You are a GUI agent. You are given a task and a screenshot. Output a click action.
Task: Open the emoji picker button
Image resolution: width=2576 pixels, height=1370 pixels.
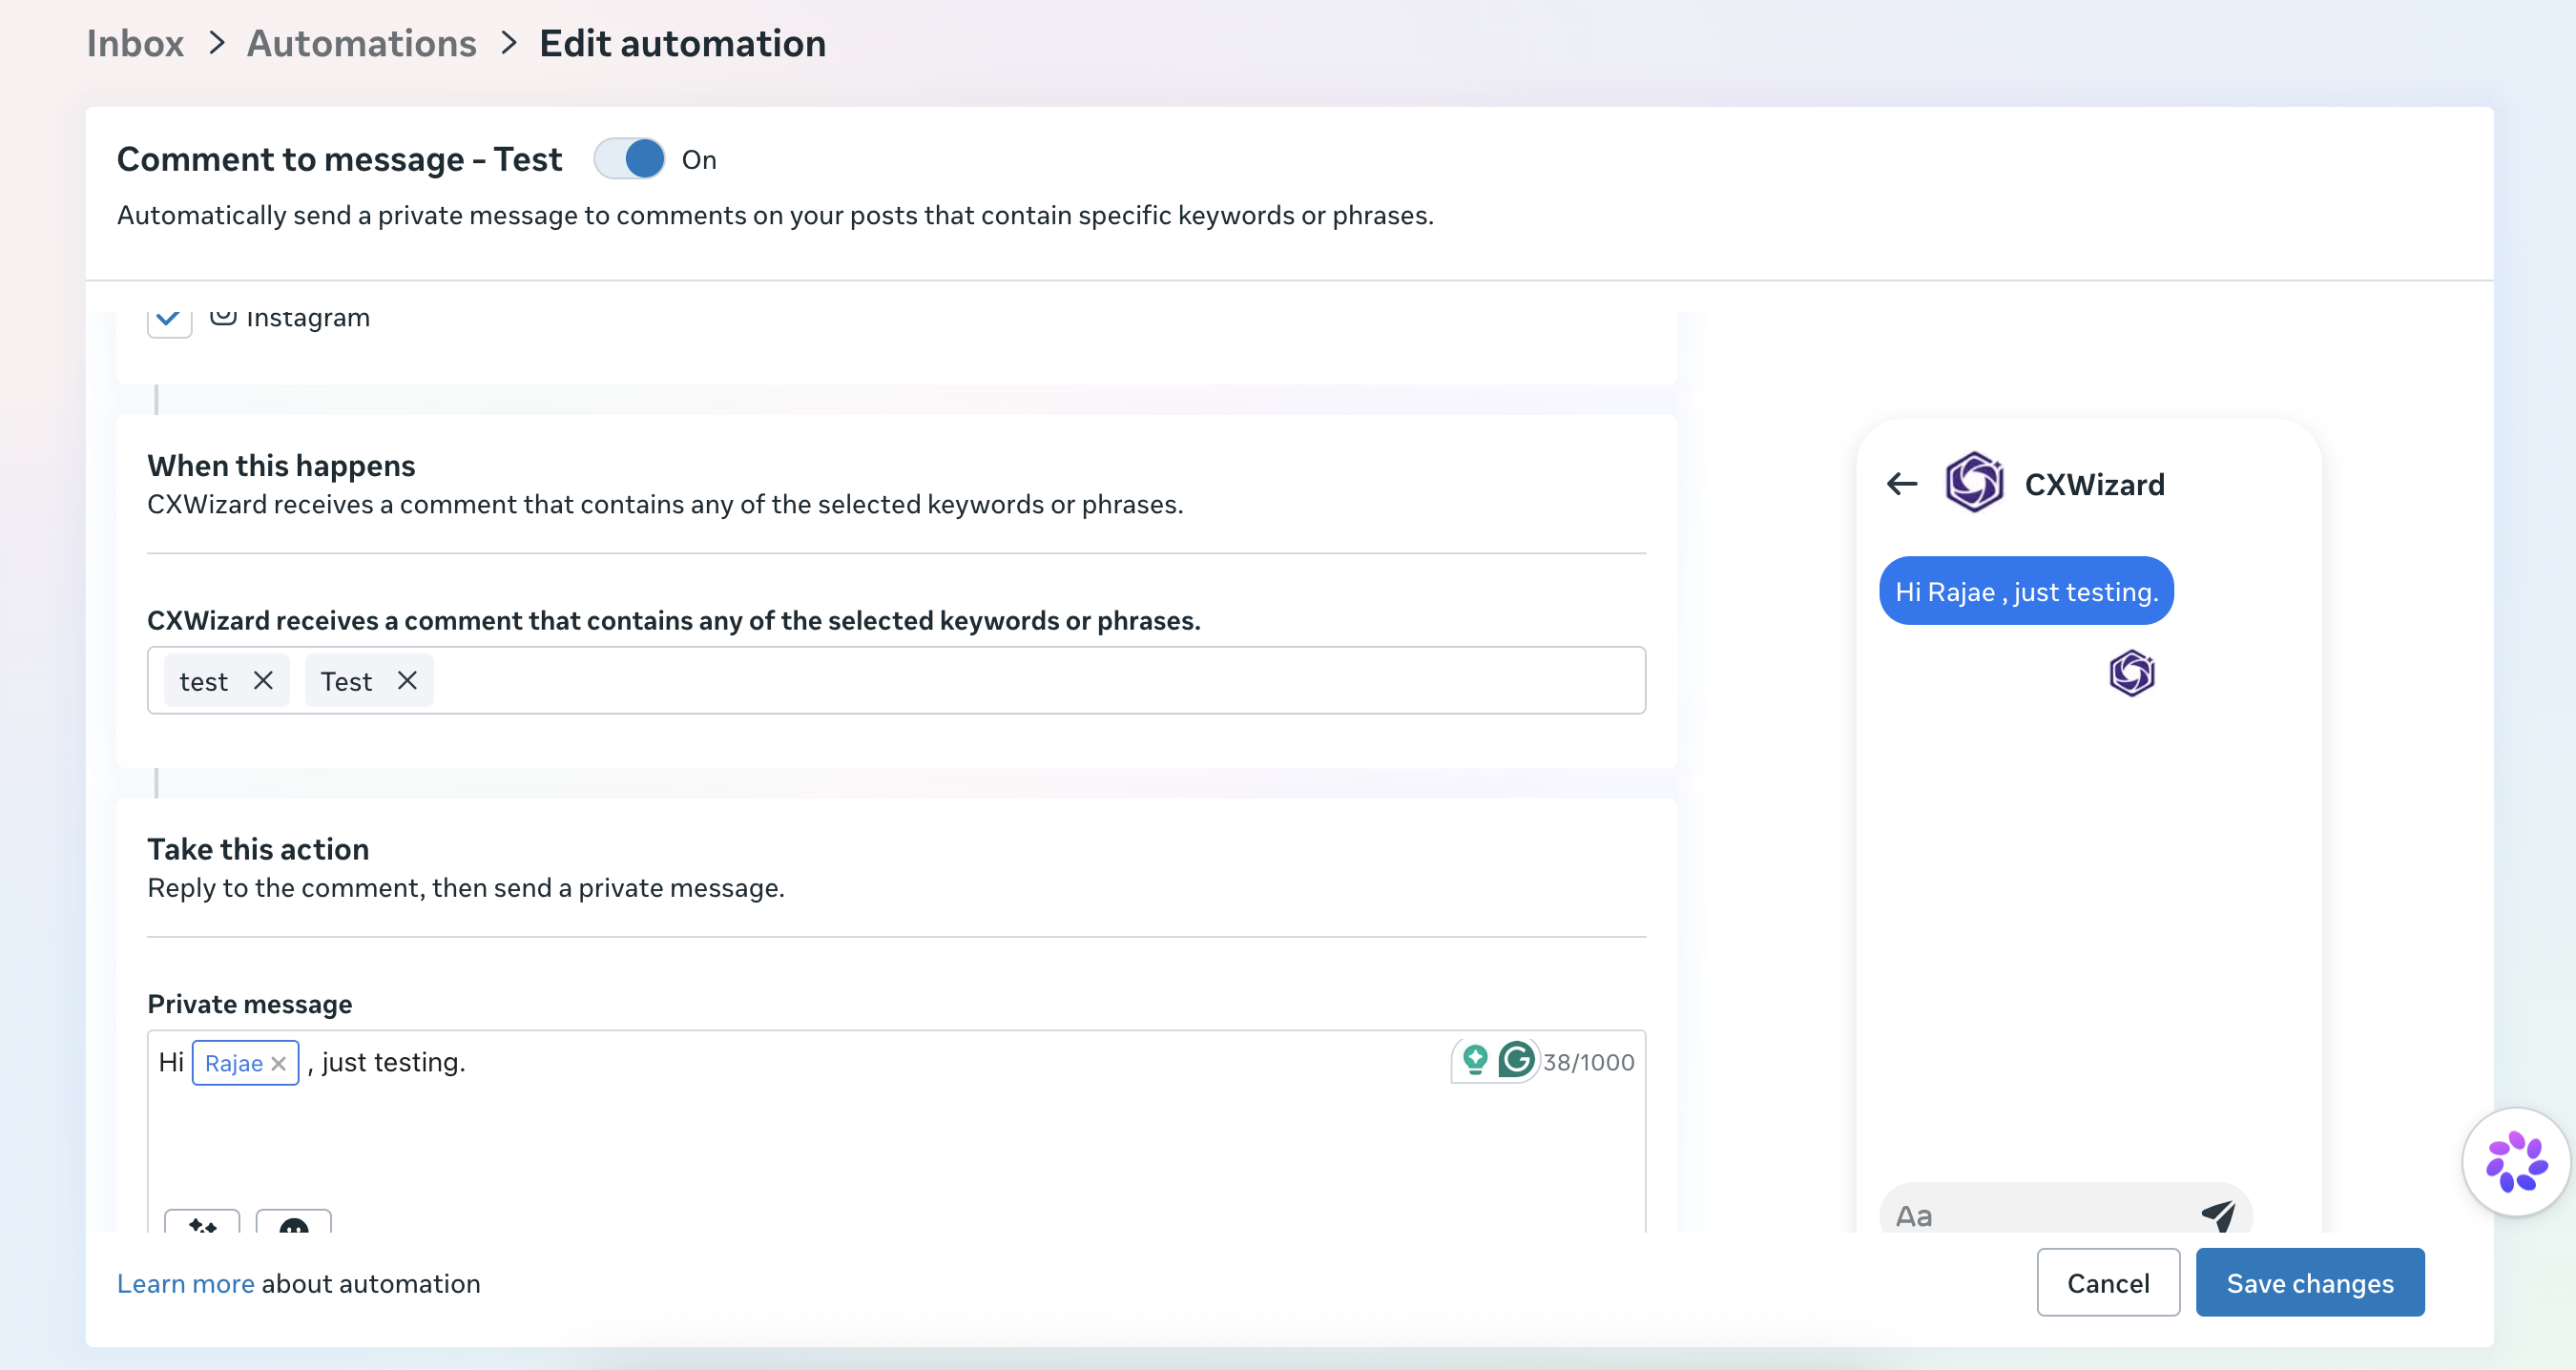click(x=293, y=1222)
